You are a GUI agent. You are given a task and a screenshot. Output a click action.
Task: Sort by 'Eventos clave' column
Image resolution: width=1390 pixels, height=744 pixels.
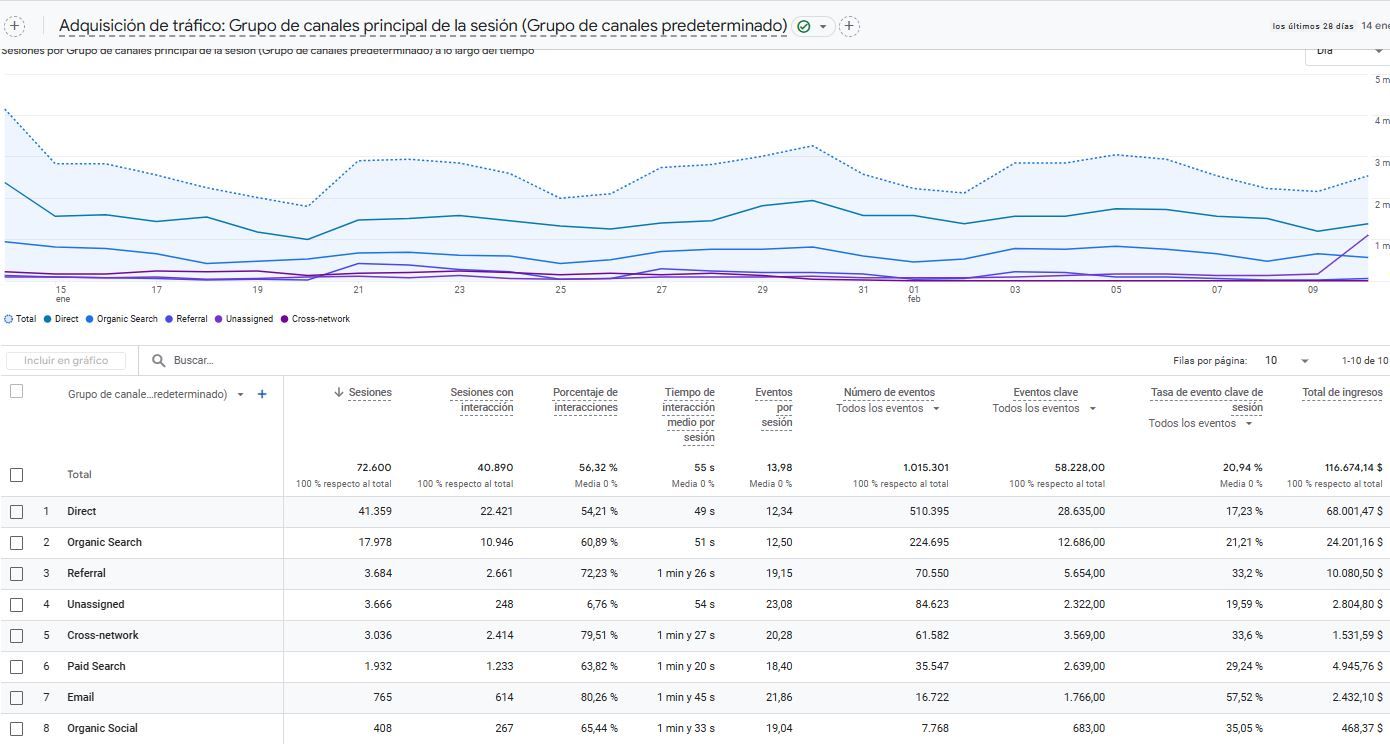[x=1045, y=392]
